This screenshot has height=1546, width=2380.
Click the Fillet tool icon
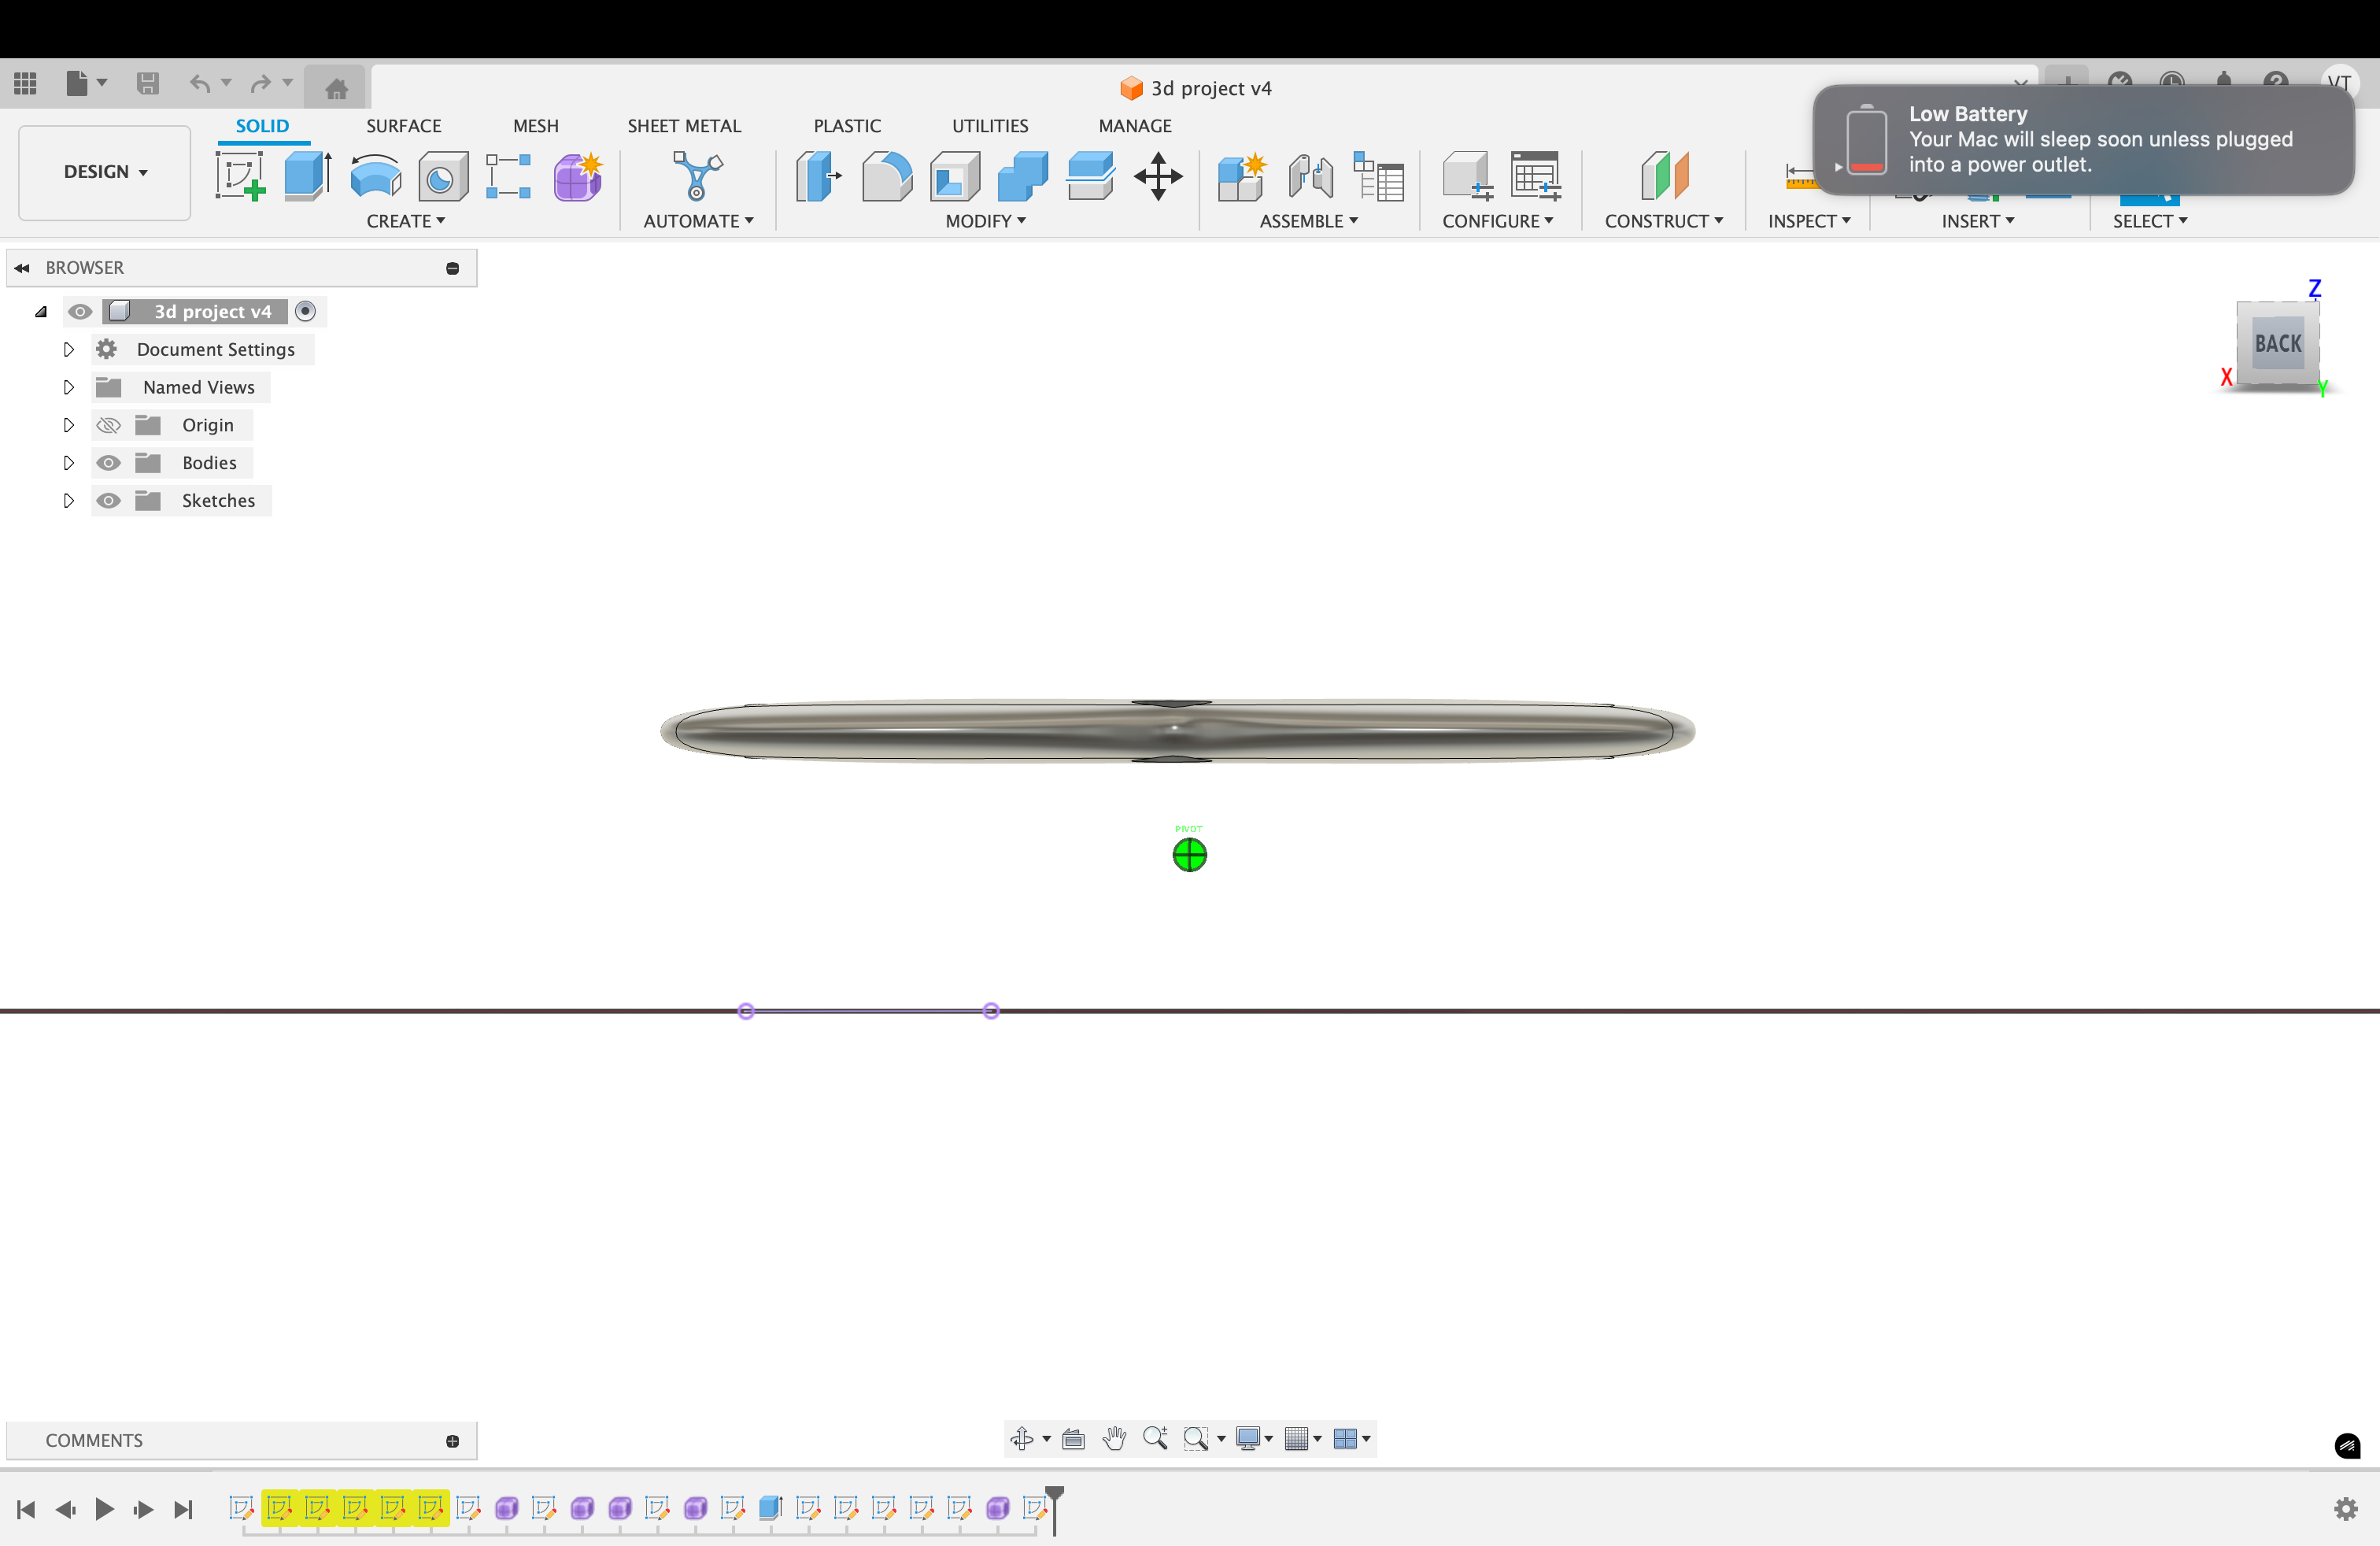(x=886, y=176)
